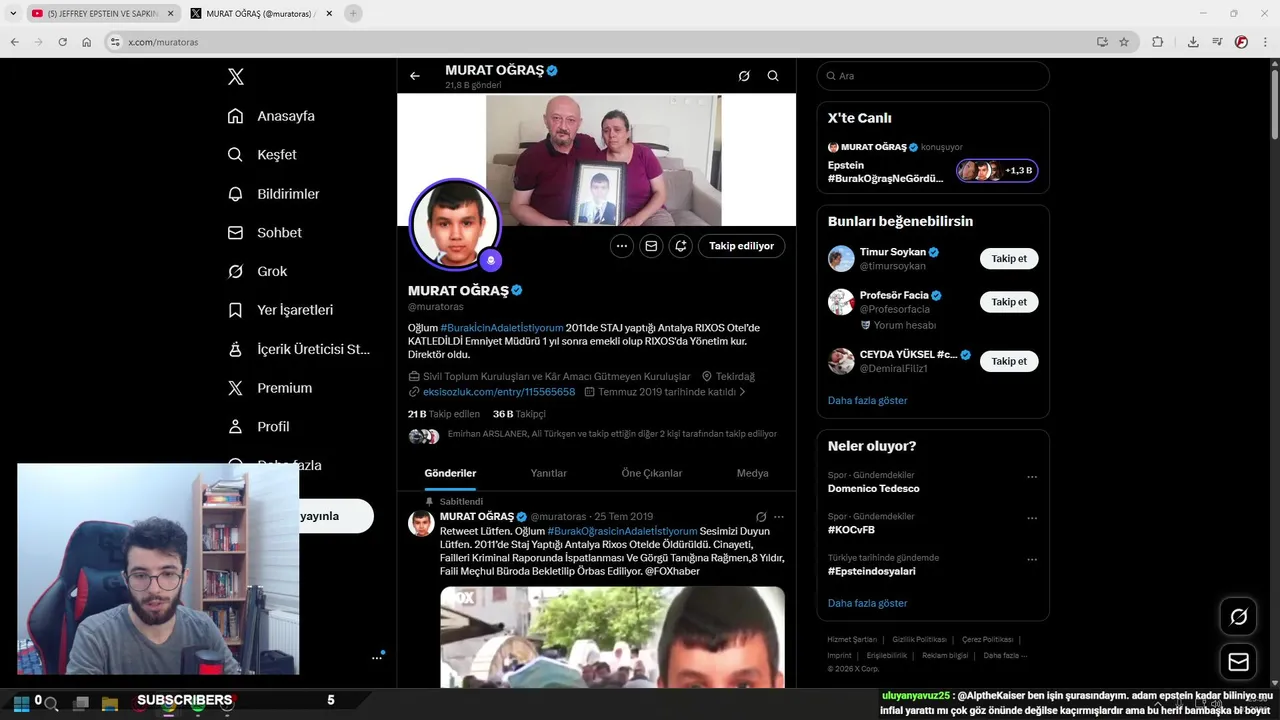Click #BurakİcinAdaletİstiyorum hashtag in bio

click(502, 328)
